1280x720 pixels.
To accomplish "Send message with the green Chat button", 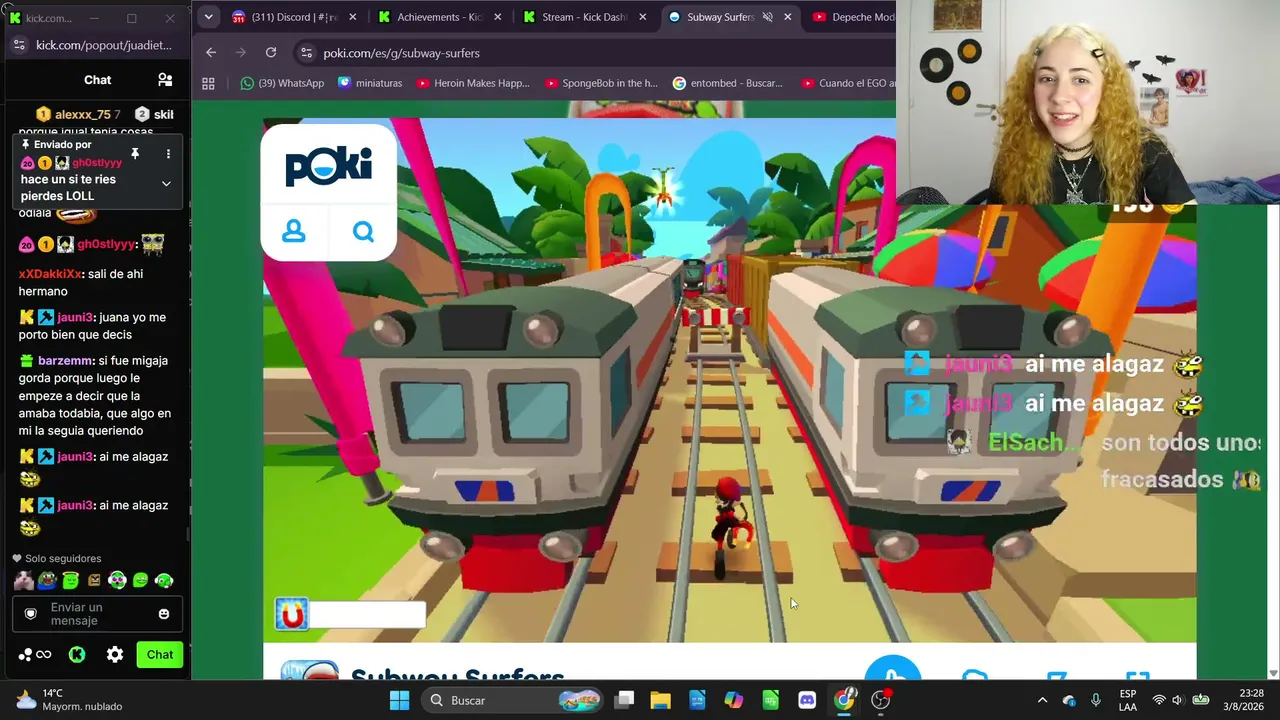I will click(160, 655).
